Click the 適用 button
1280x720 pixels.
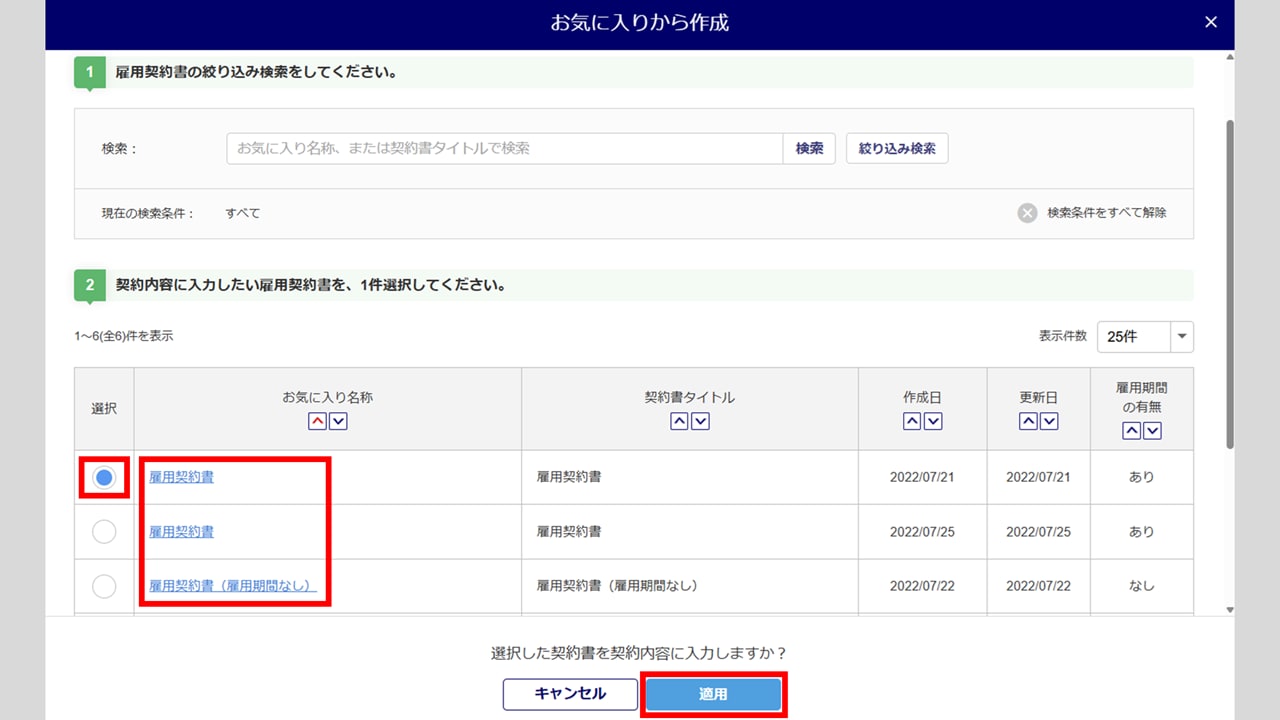[713, 694]
